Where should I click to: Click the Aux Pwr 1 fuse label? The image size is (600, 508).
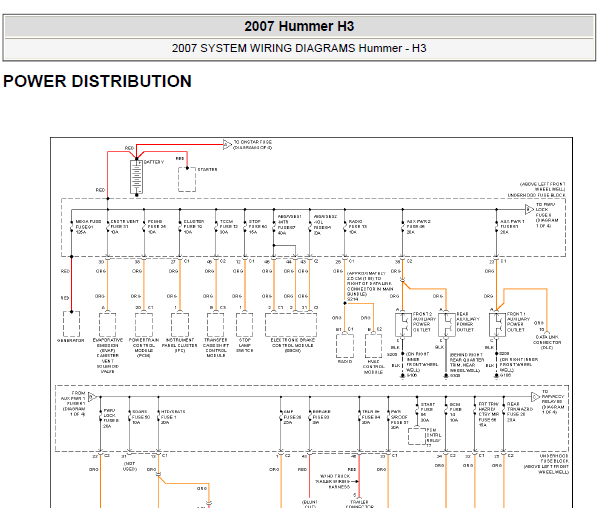512,227
